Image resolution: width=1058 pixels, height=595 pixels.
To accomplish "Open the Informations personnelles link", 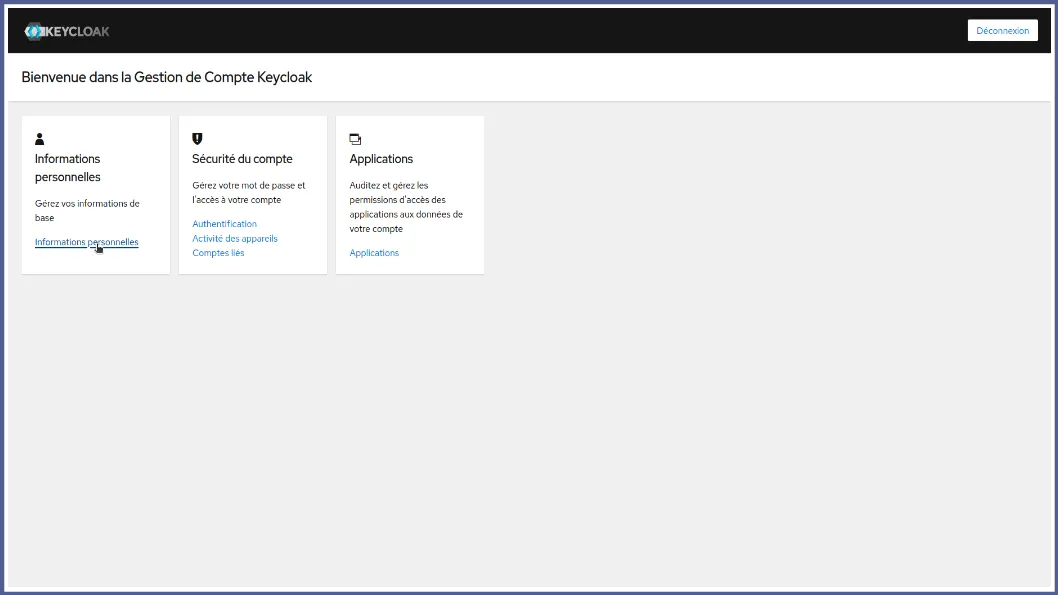I will coord(86,242).
